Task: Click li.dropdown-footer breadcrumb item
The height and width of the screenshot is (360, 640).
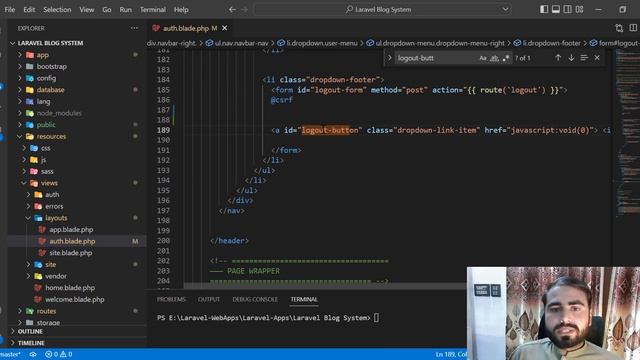Action: coord(547,43)
